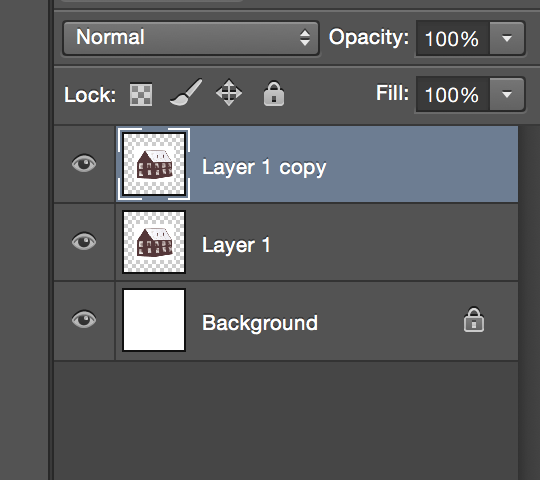
Task: Open the Opacity slider dropdown arrow
Action: 507,38
